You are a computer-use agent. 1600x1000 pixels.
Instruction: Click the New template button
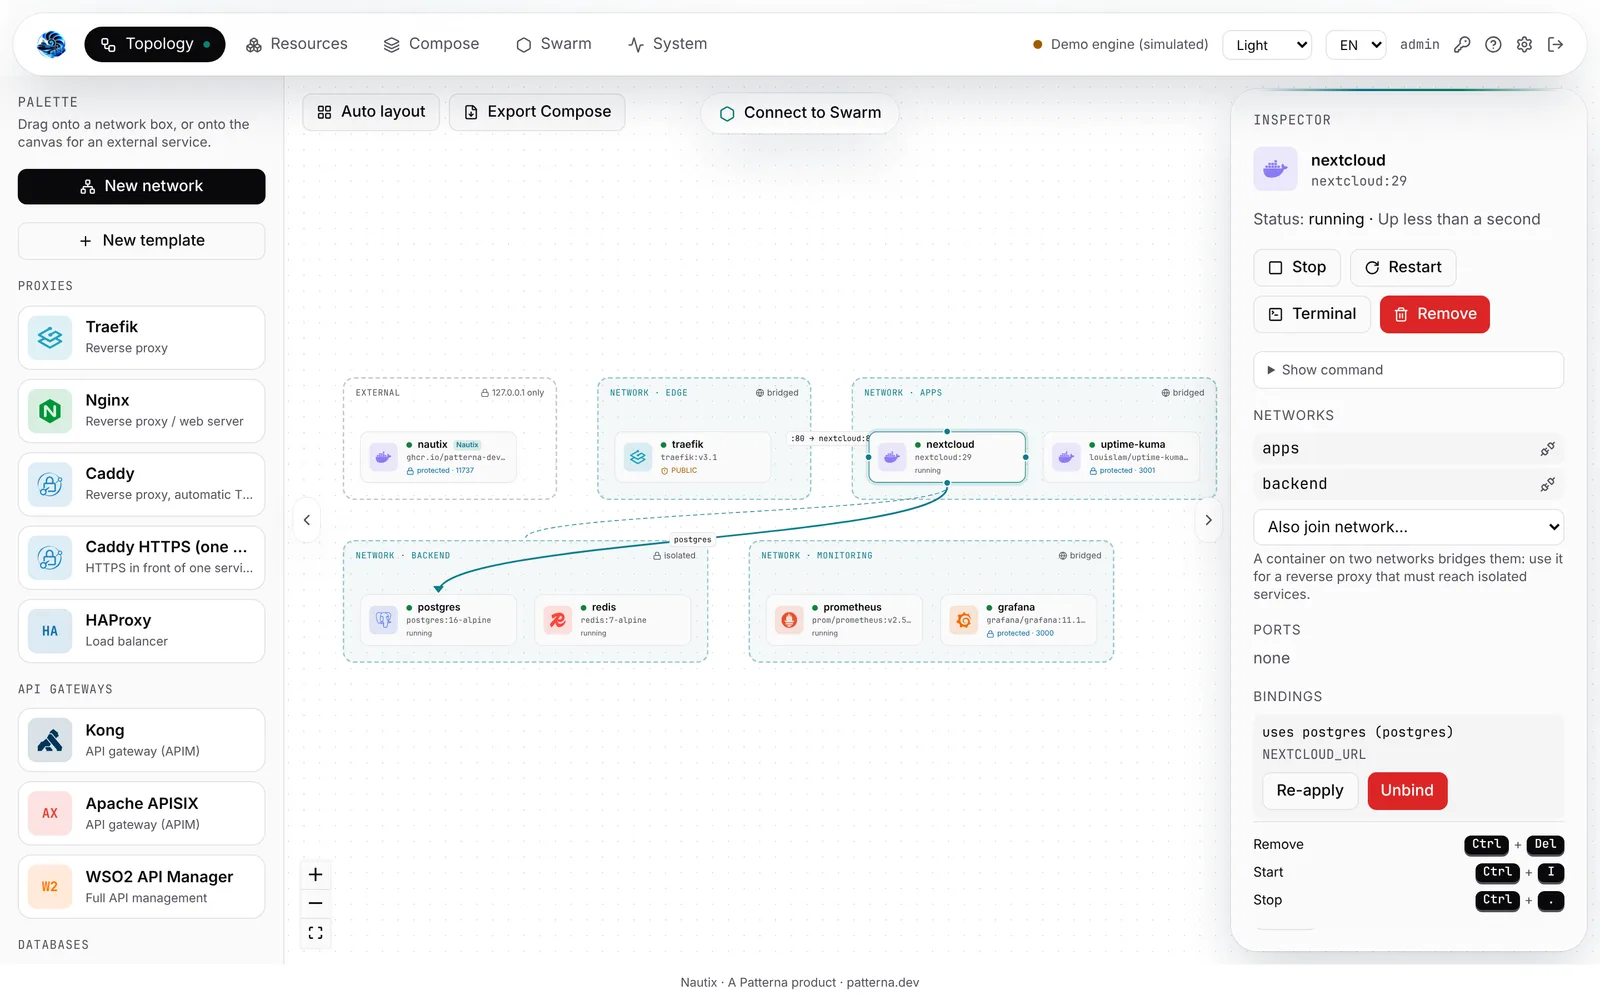click(x=141, y=241)
